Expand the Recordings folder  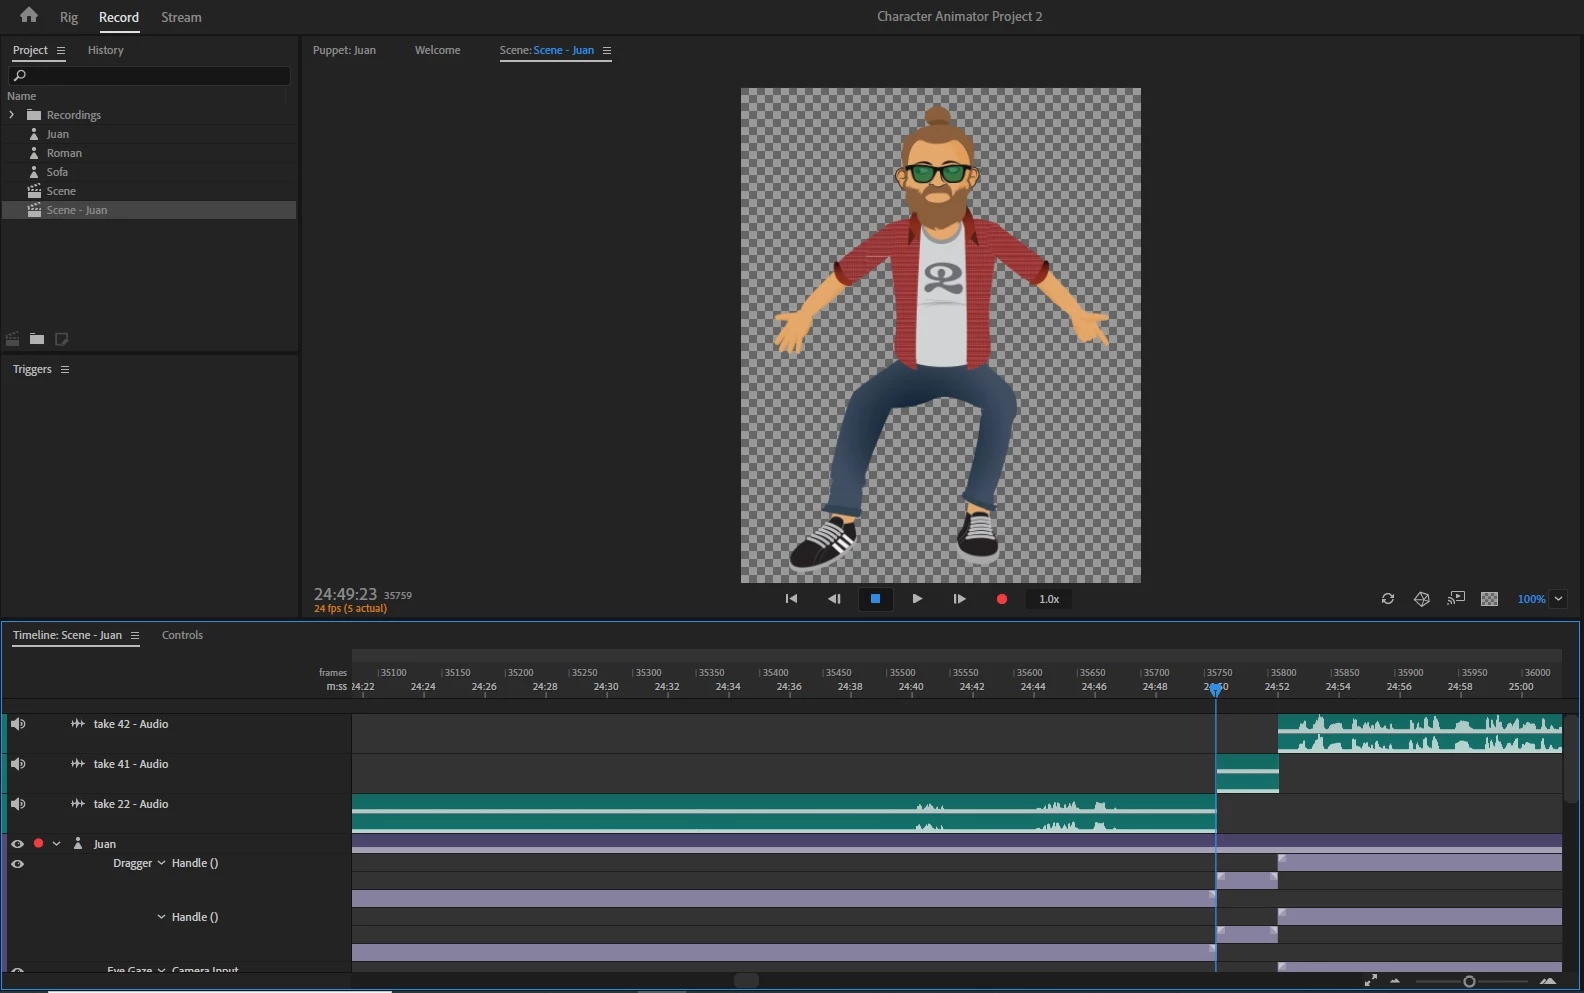pos(12,115)
